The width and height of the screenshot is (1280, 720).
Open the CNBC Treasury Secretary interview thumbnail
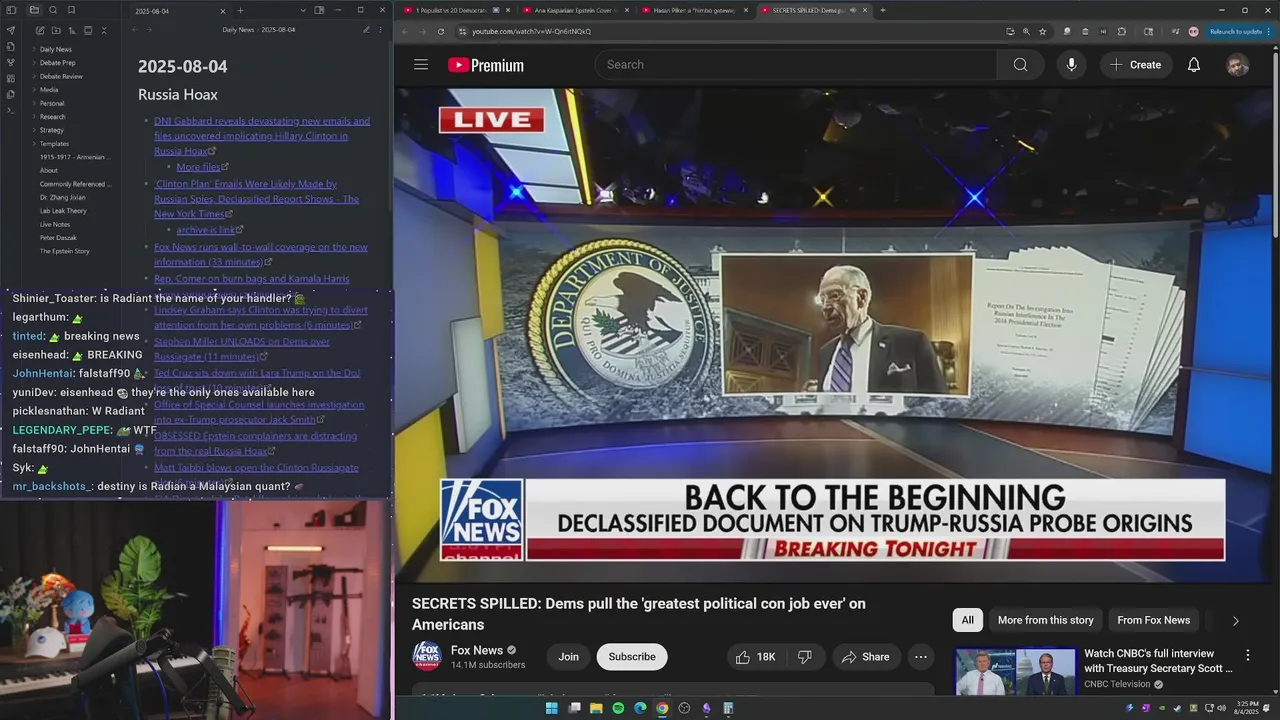1015,673
